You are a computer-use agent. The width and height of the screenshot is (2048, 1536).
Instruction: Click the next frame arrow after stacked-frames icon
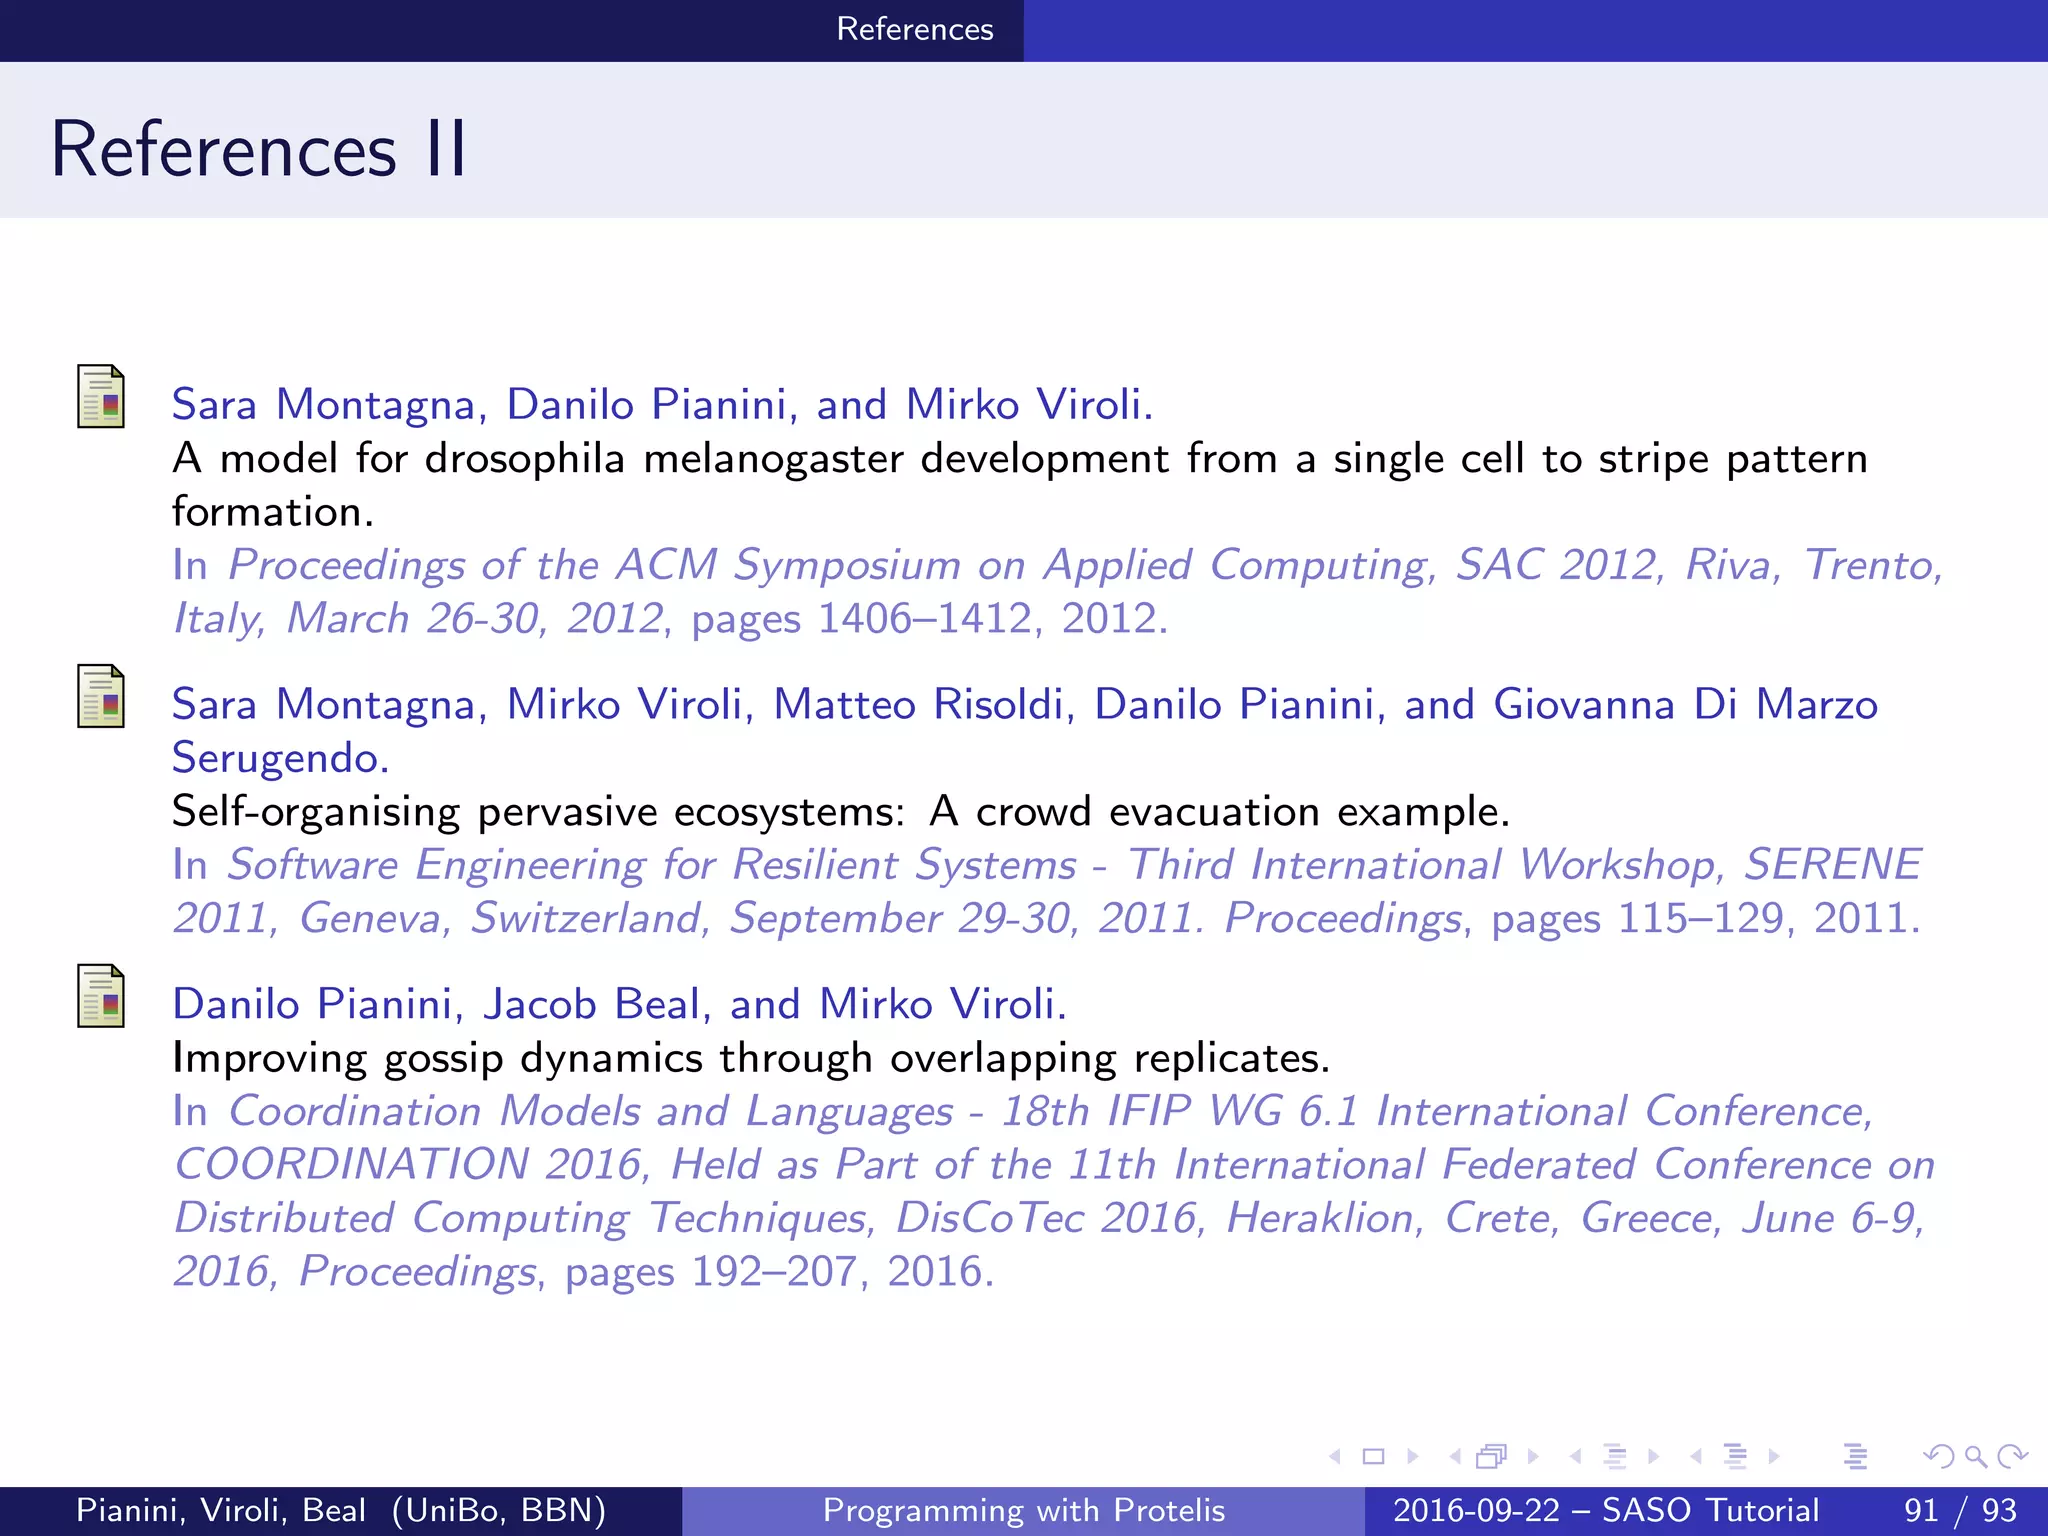pyautogui.click(x=1533, y=1457)
